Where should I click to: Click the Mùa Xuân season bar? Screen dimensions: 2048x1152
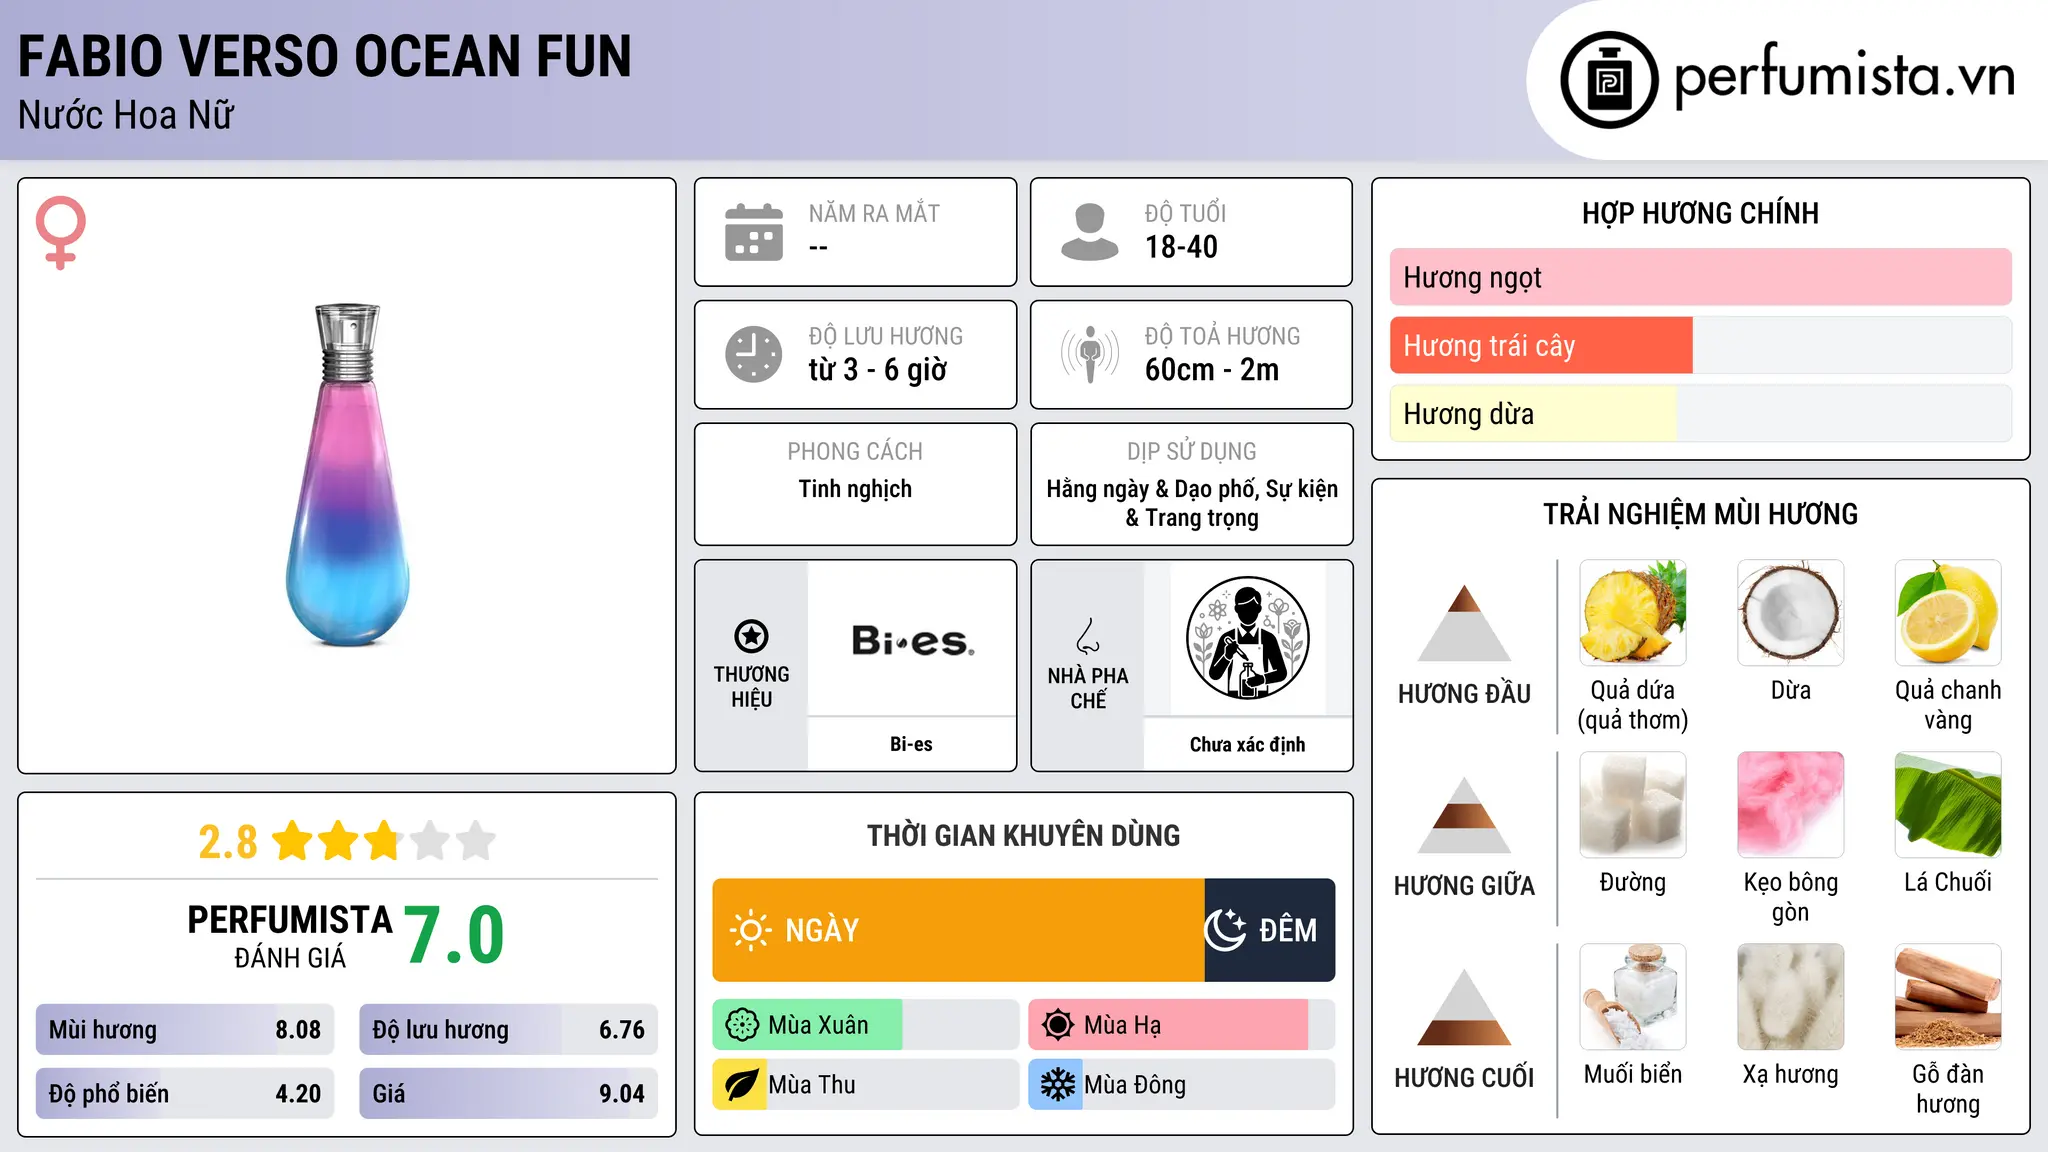tap(866, 1025)
